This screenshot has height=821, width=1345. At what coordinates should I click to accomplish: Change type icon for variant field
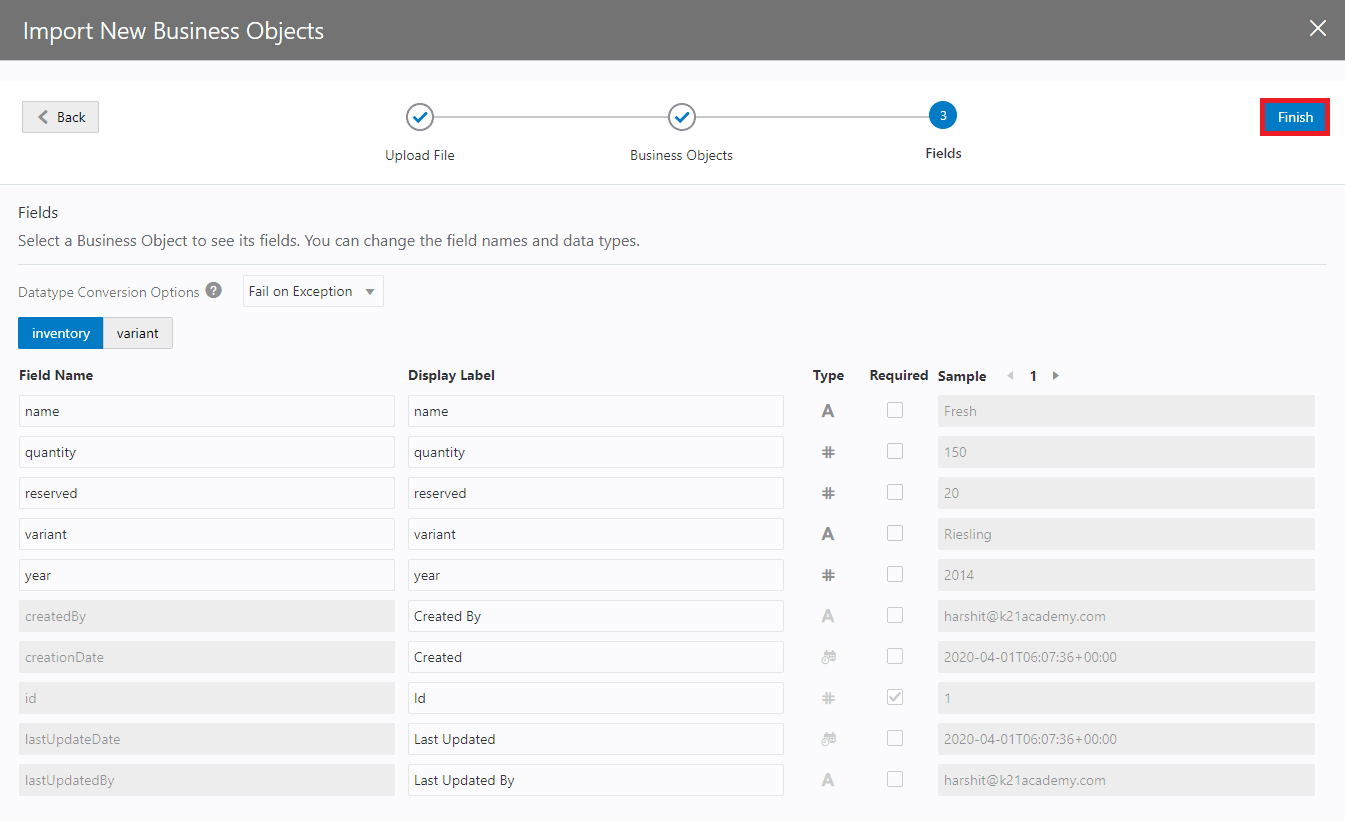828,534
